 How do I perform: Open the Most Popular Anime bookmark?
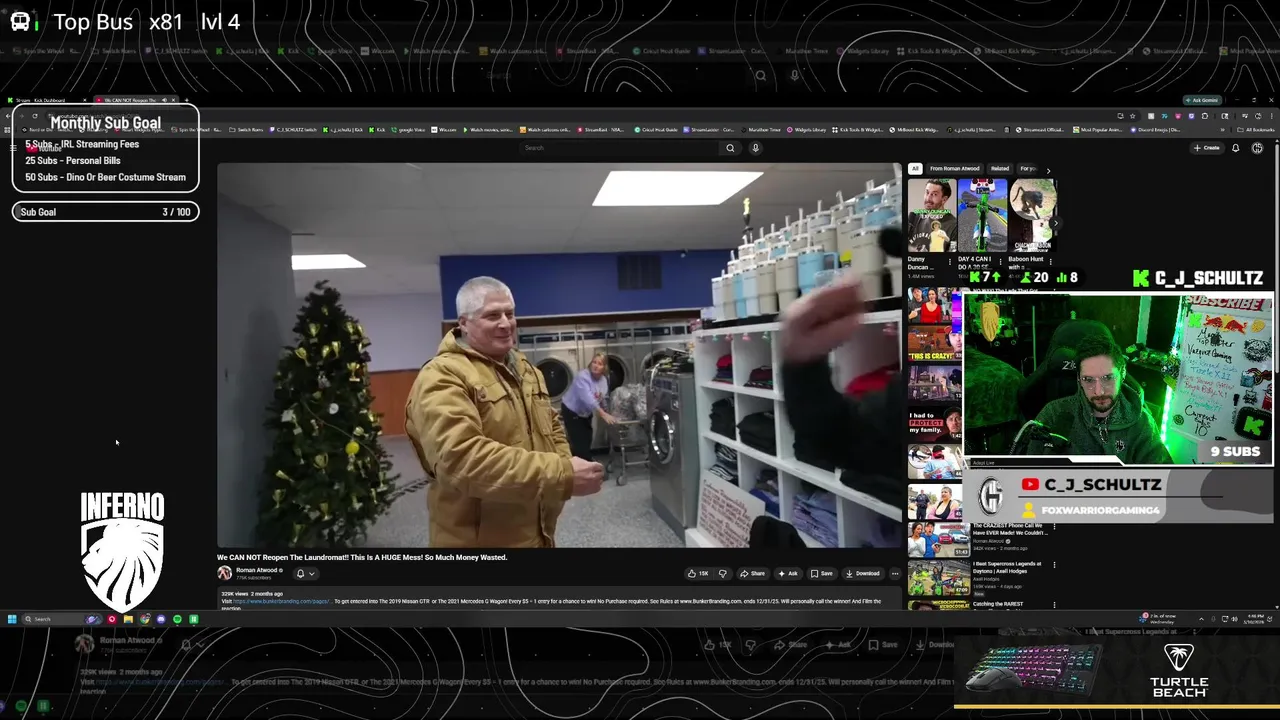1098,130
